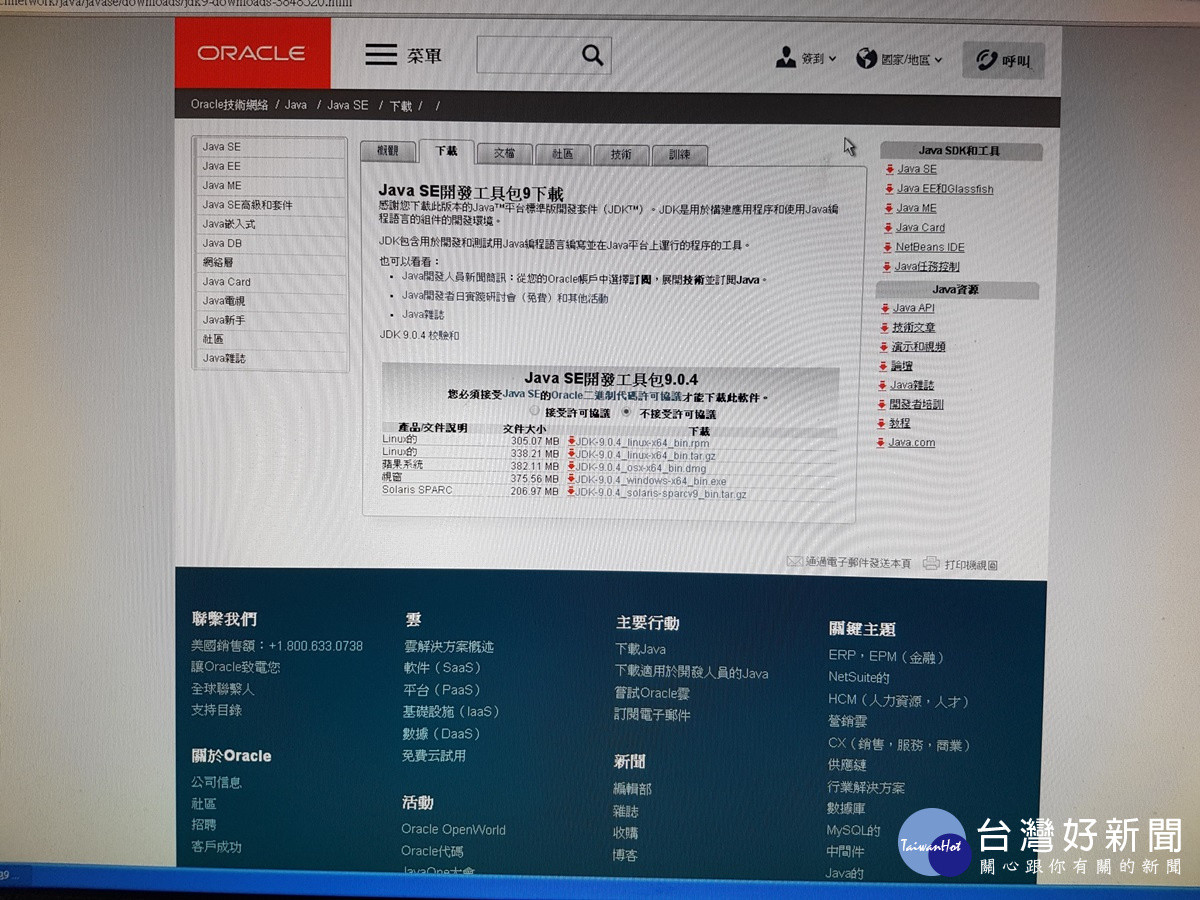Image resolution: width=1200 pixels, height=900 pixels.
Task: Select Java EE in left sidebar
Action: click(221, 166)
